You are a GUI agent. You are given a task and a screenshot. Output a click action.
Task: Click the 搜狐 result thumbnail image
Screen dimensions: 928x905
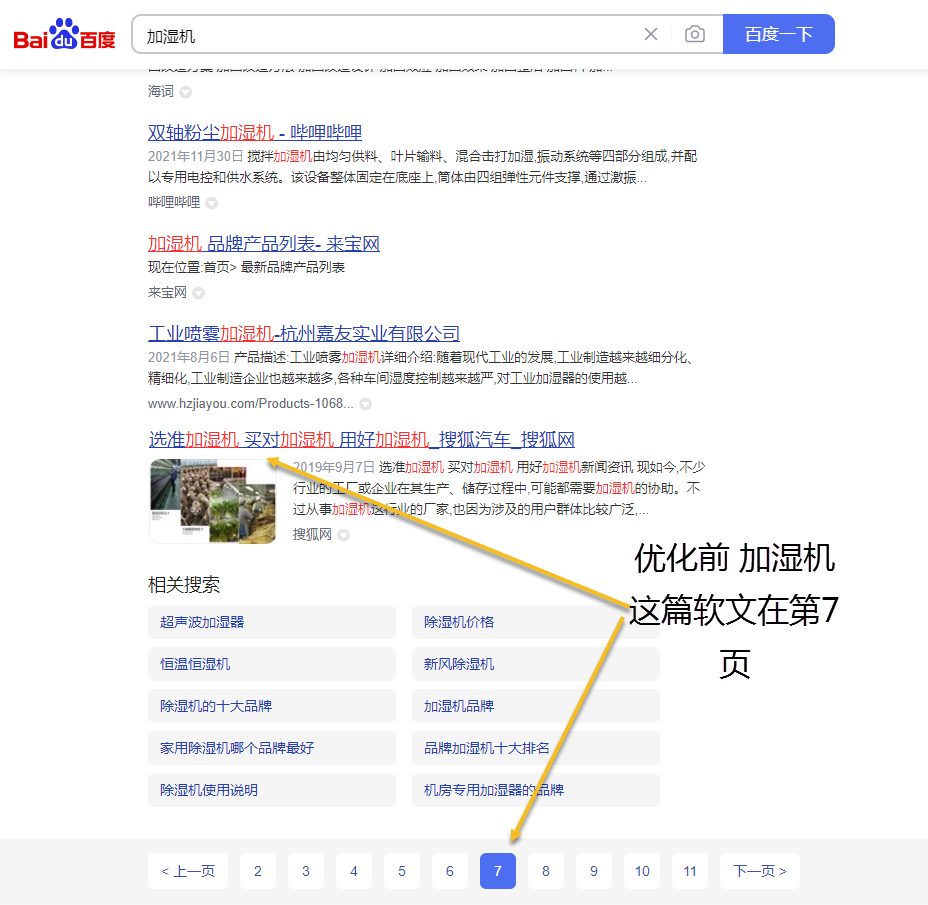[x=212, y=501]
